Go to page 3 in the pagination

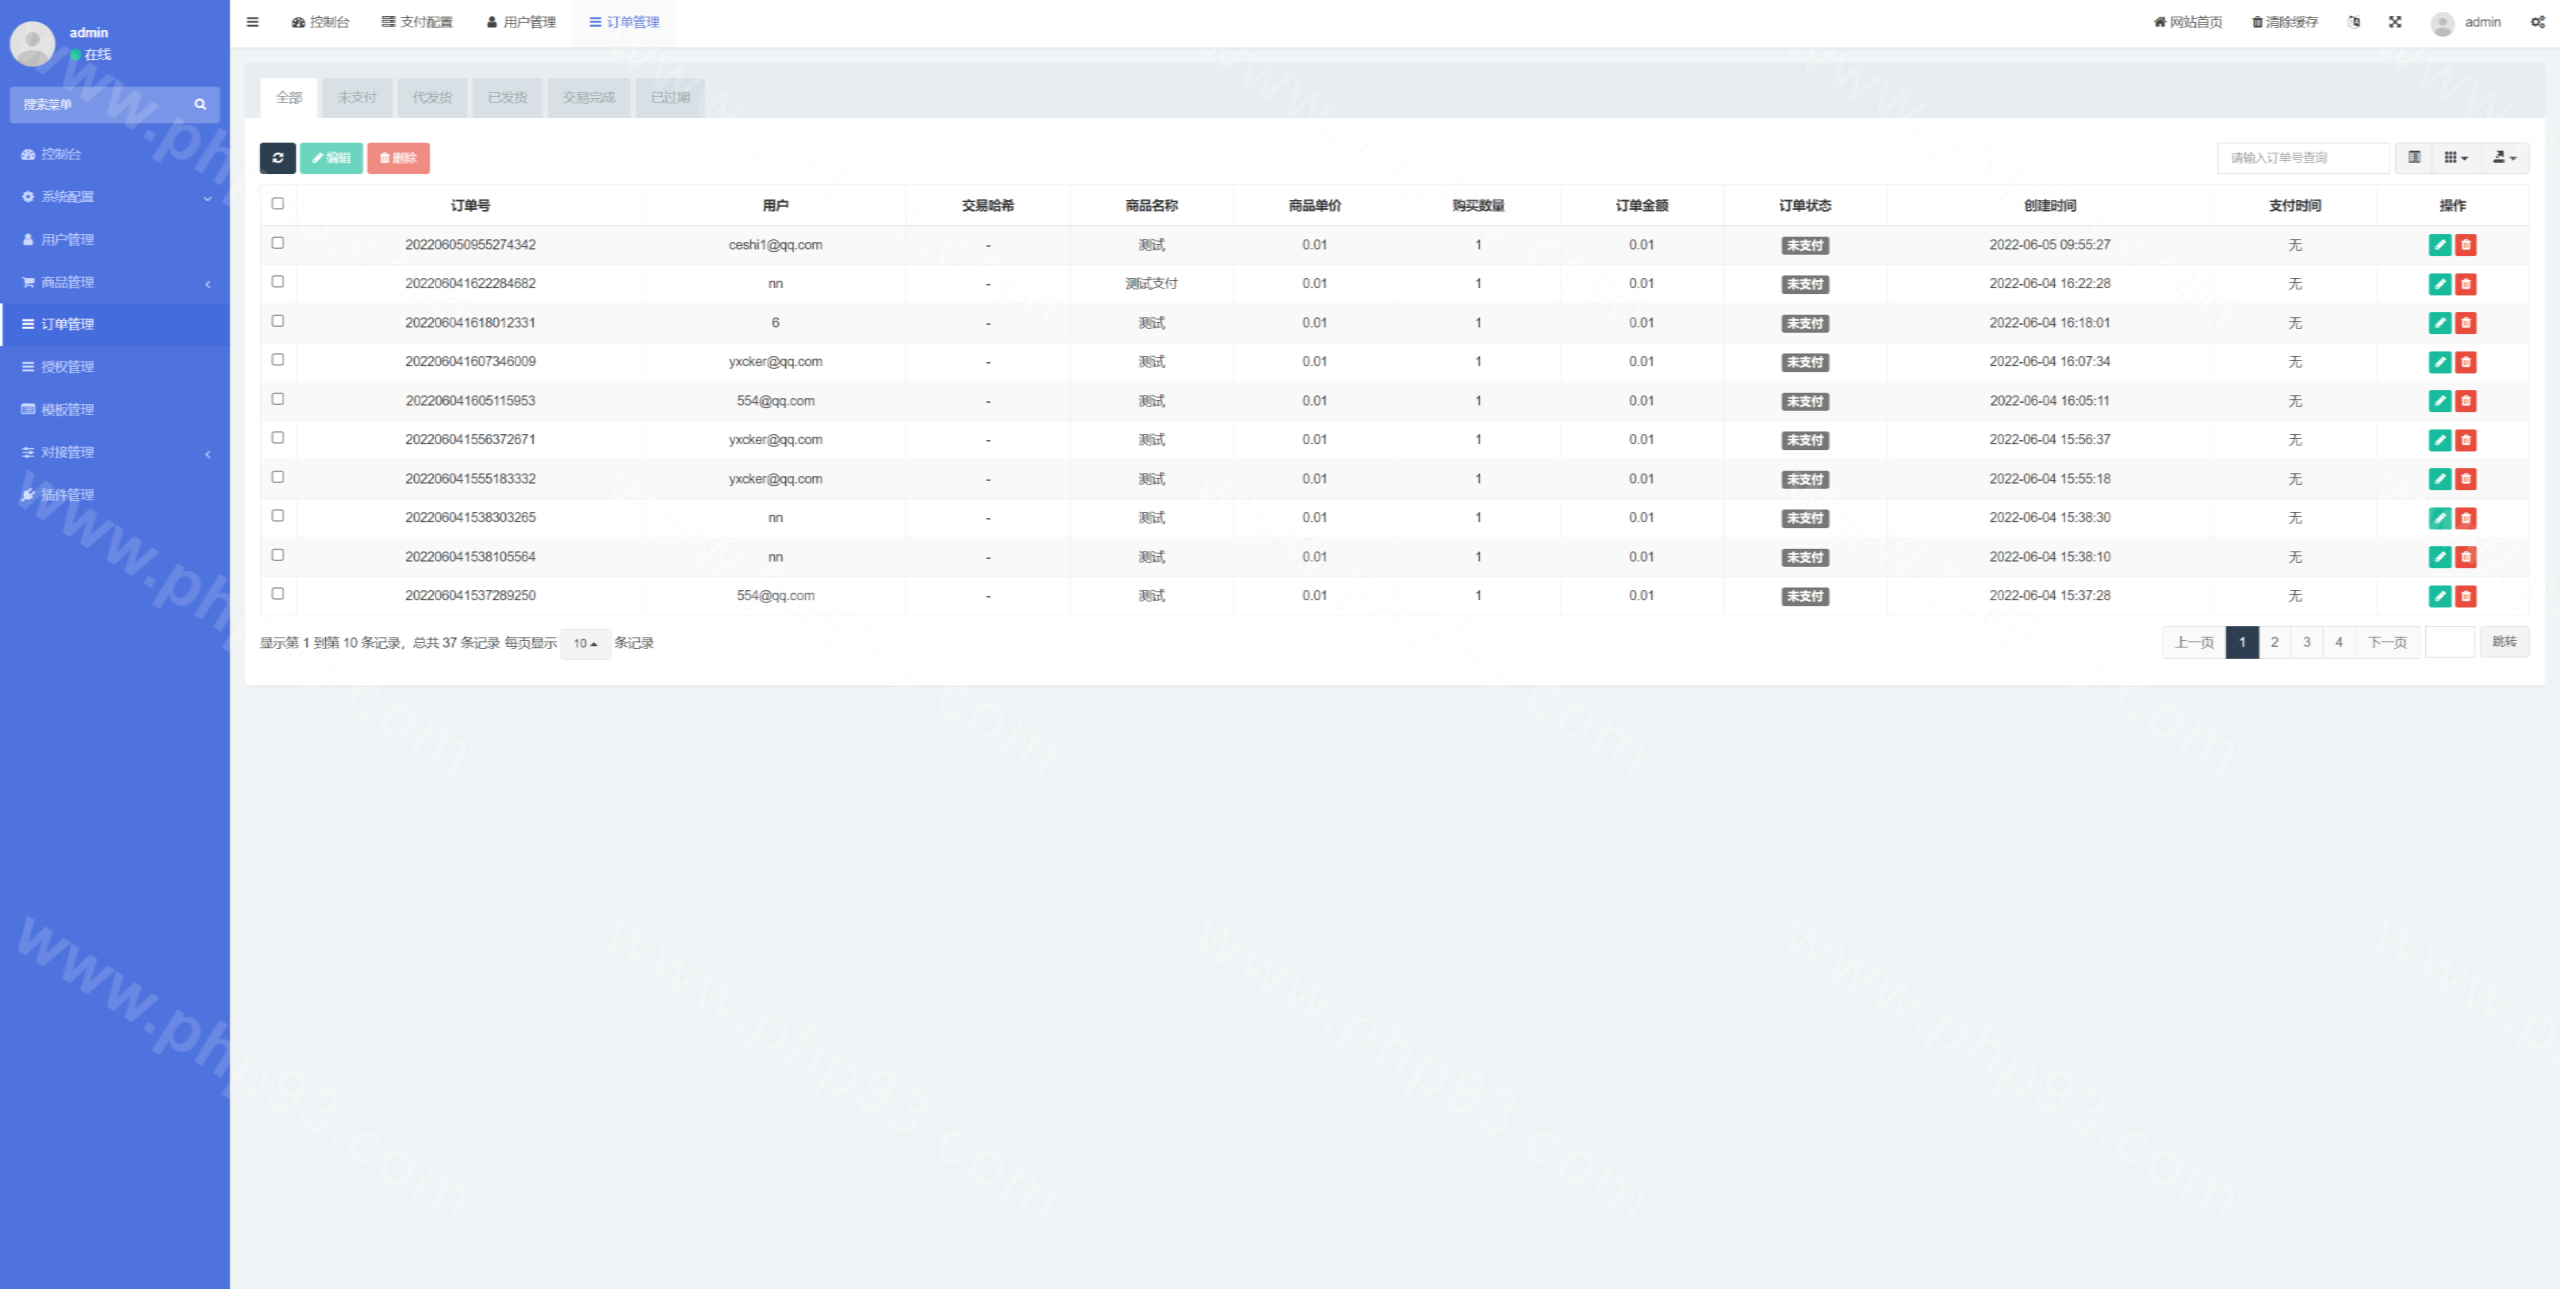click(2306, 642)
